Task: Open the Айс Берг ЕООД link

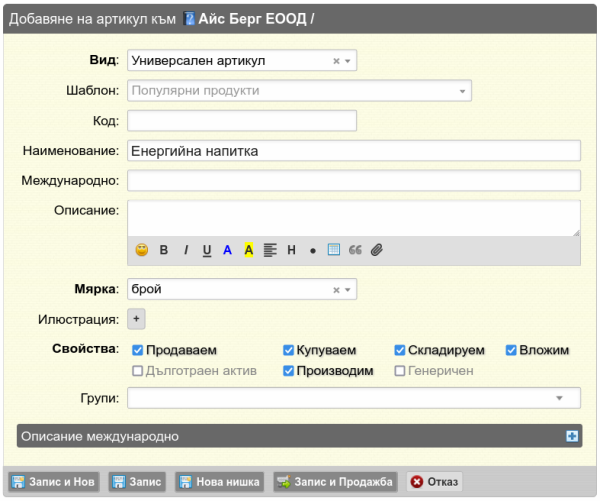Action: pos(253,18)
